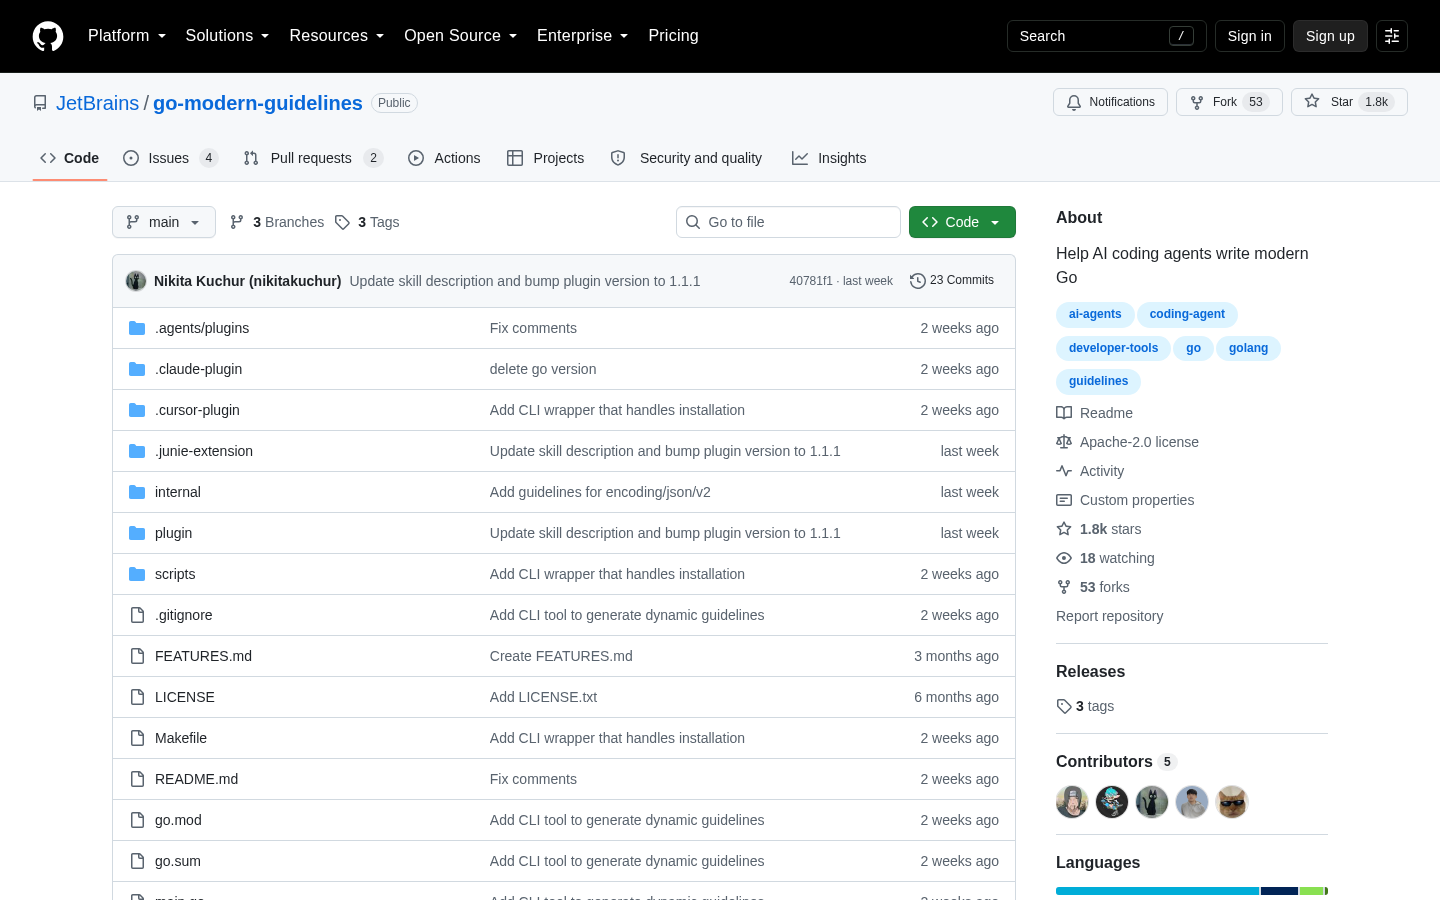Expand the Open Source menu
Viewport: 1440px width, 900px height.
pyautogui.click(x=460, y=36)
